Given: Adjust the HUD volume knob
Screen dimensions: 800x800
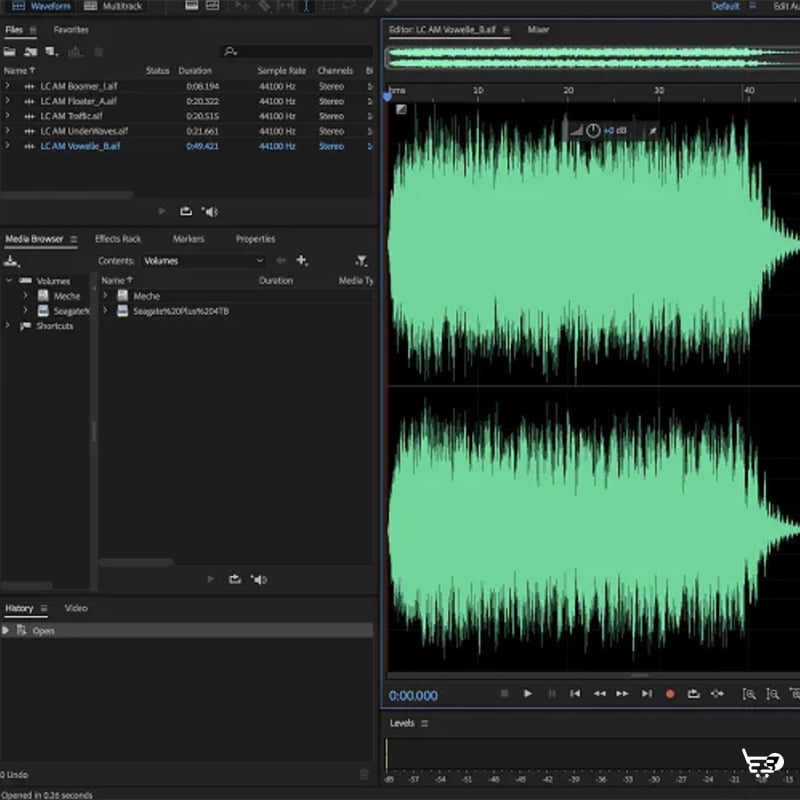Looking at the screenshot, I should click(593, 131).
